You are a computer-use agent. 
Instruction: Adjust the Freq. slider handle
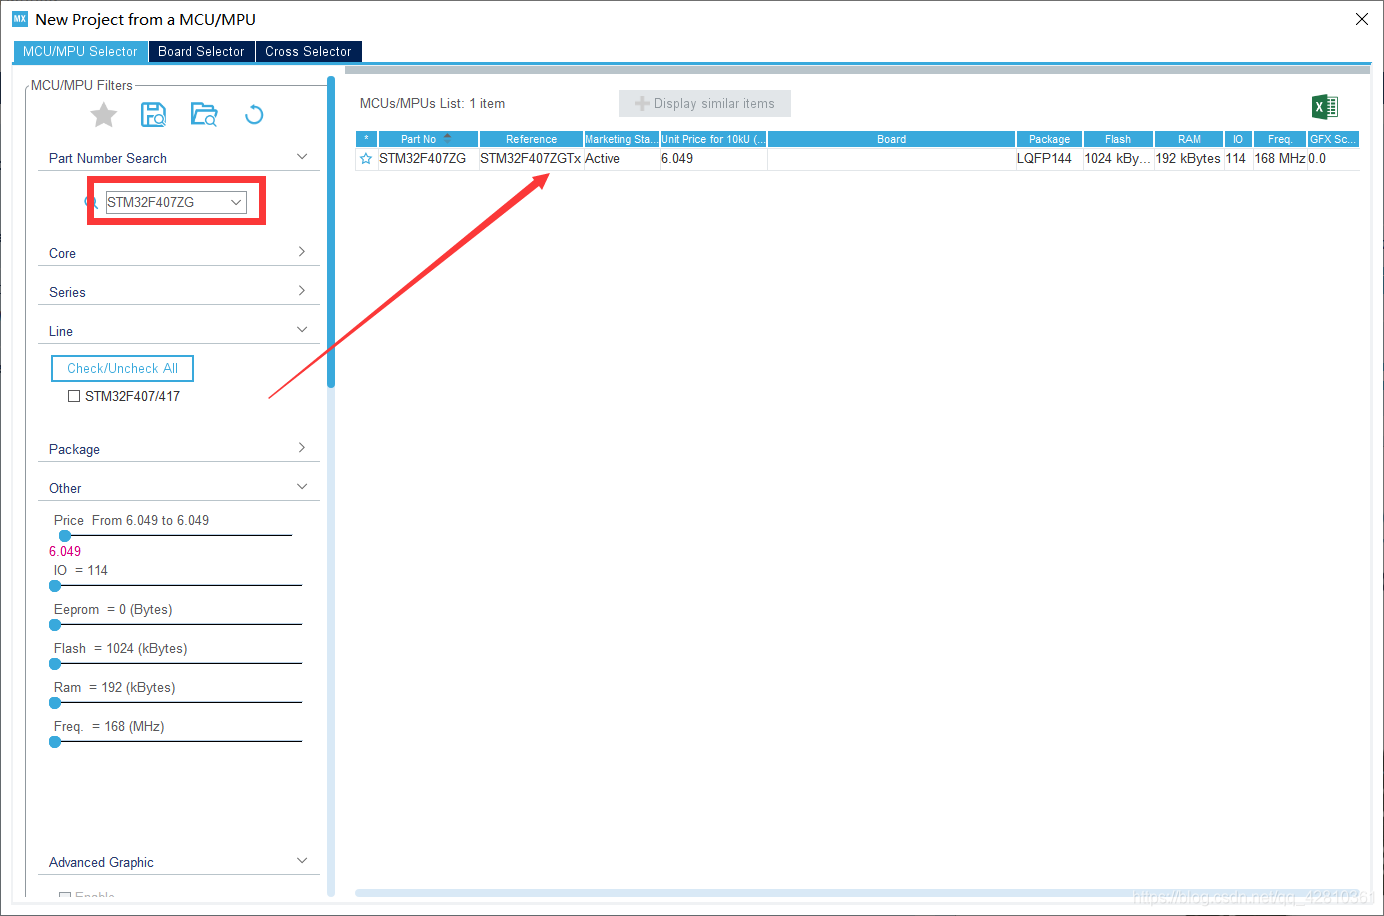pos(55,742)
